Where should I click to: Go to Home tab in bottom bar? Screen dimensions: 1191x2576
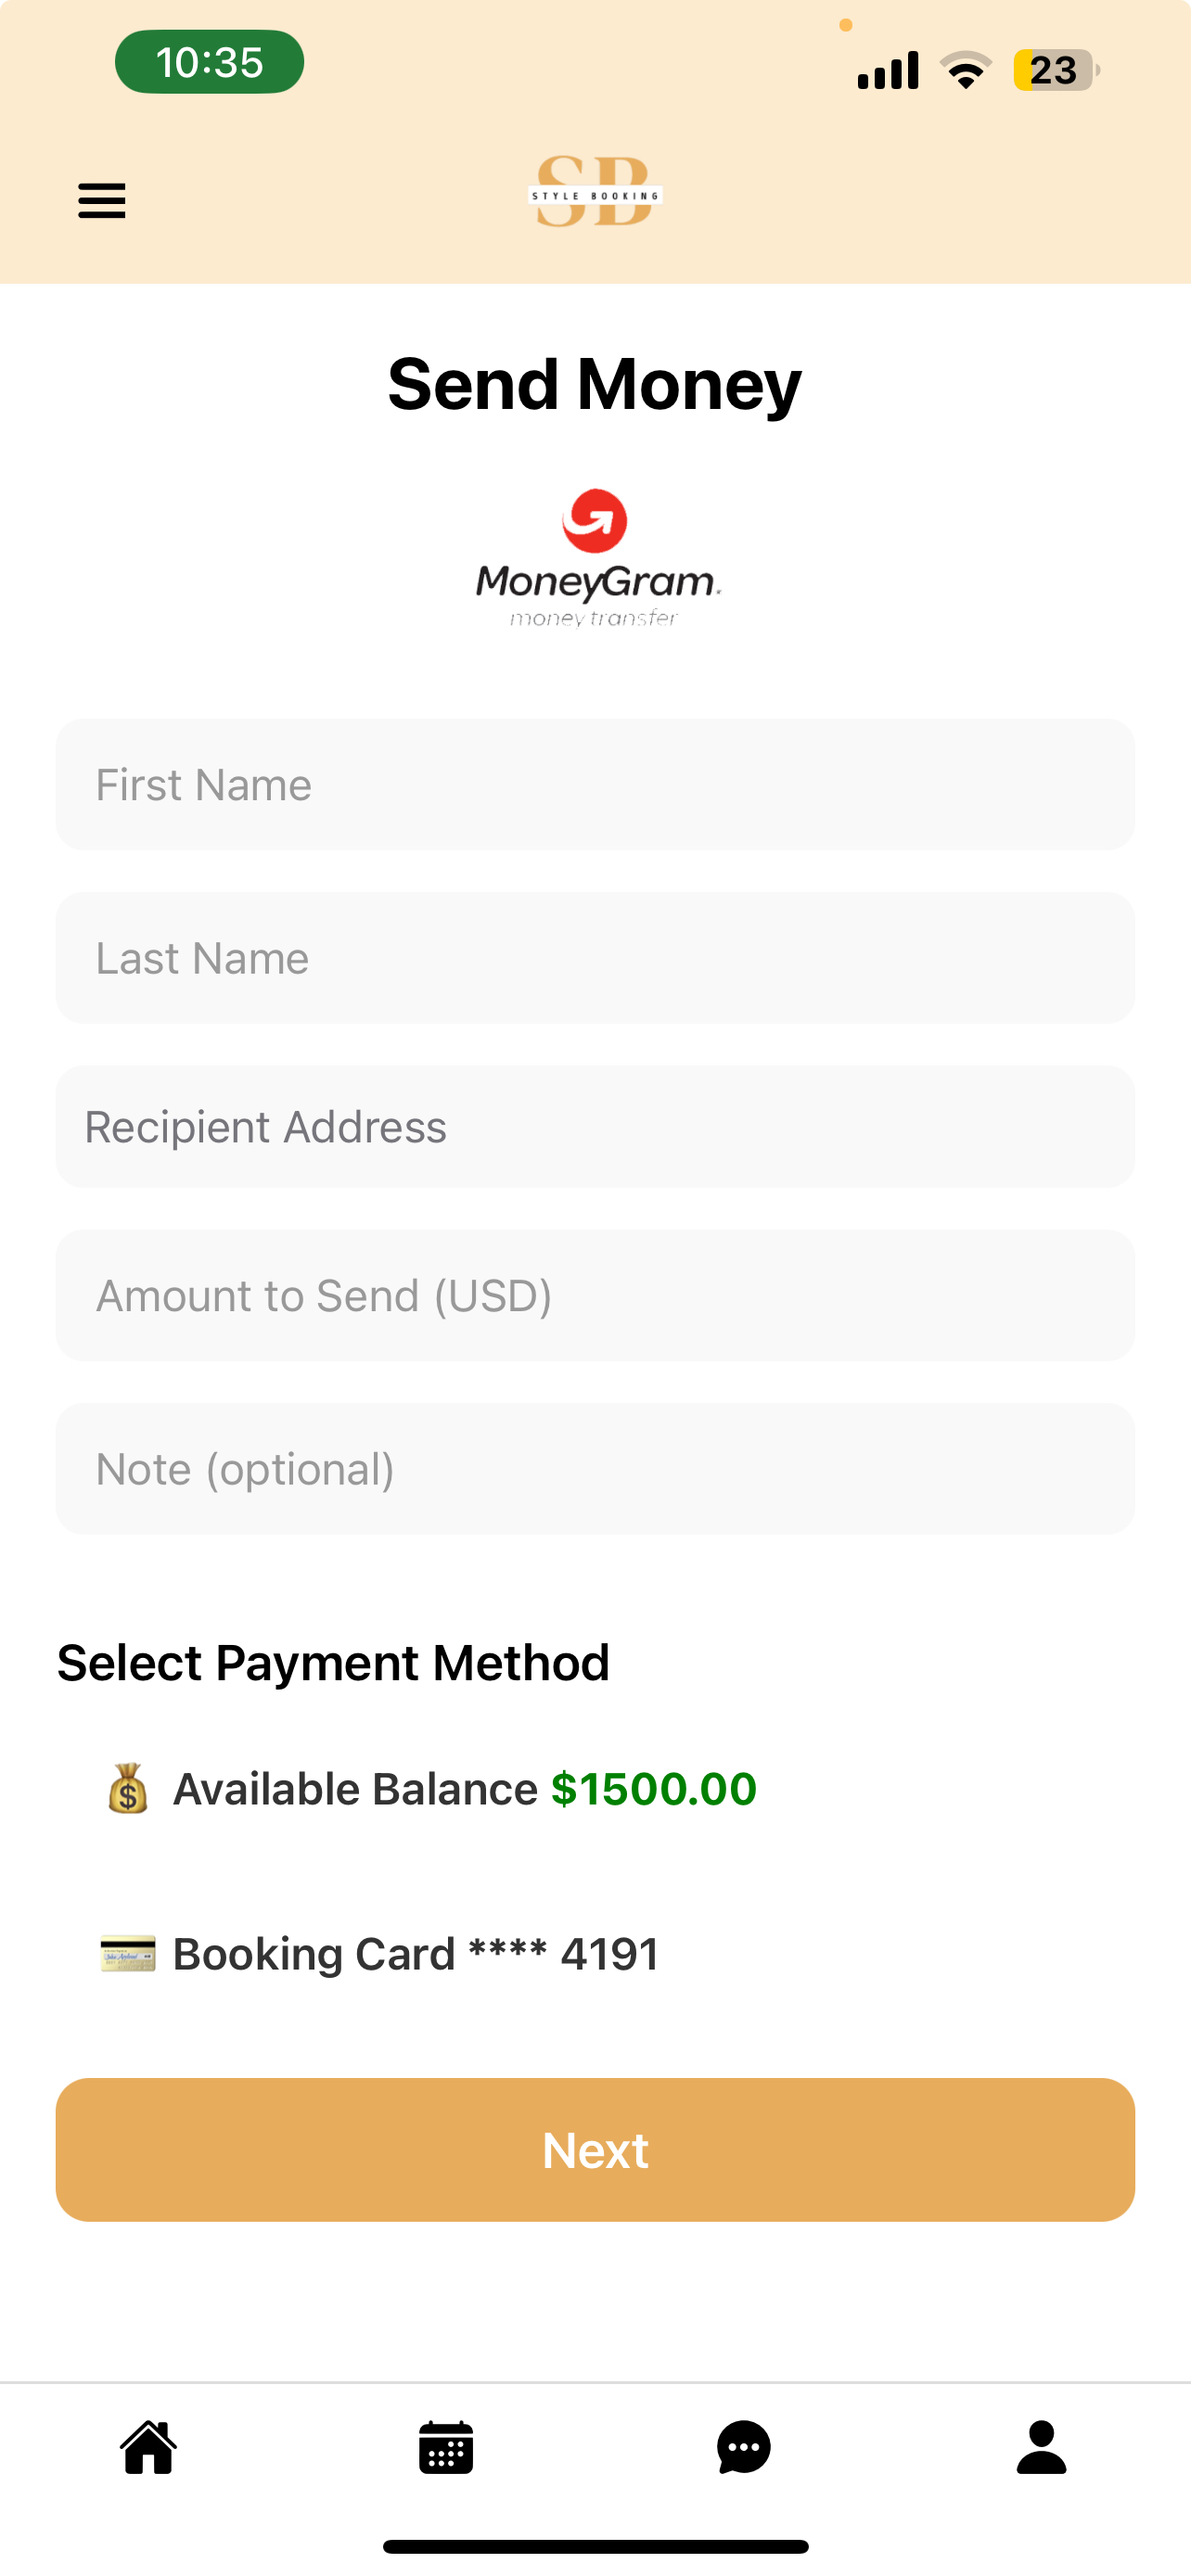click(x=149, y=2447)
